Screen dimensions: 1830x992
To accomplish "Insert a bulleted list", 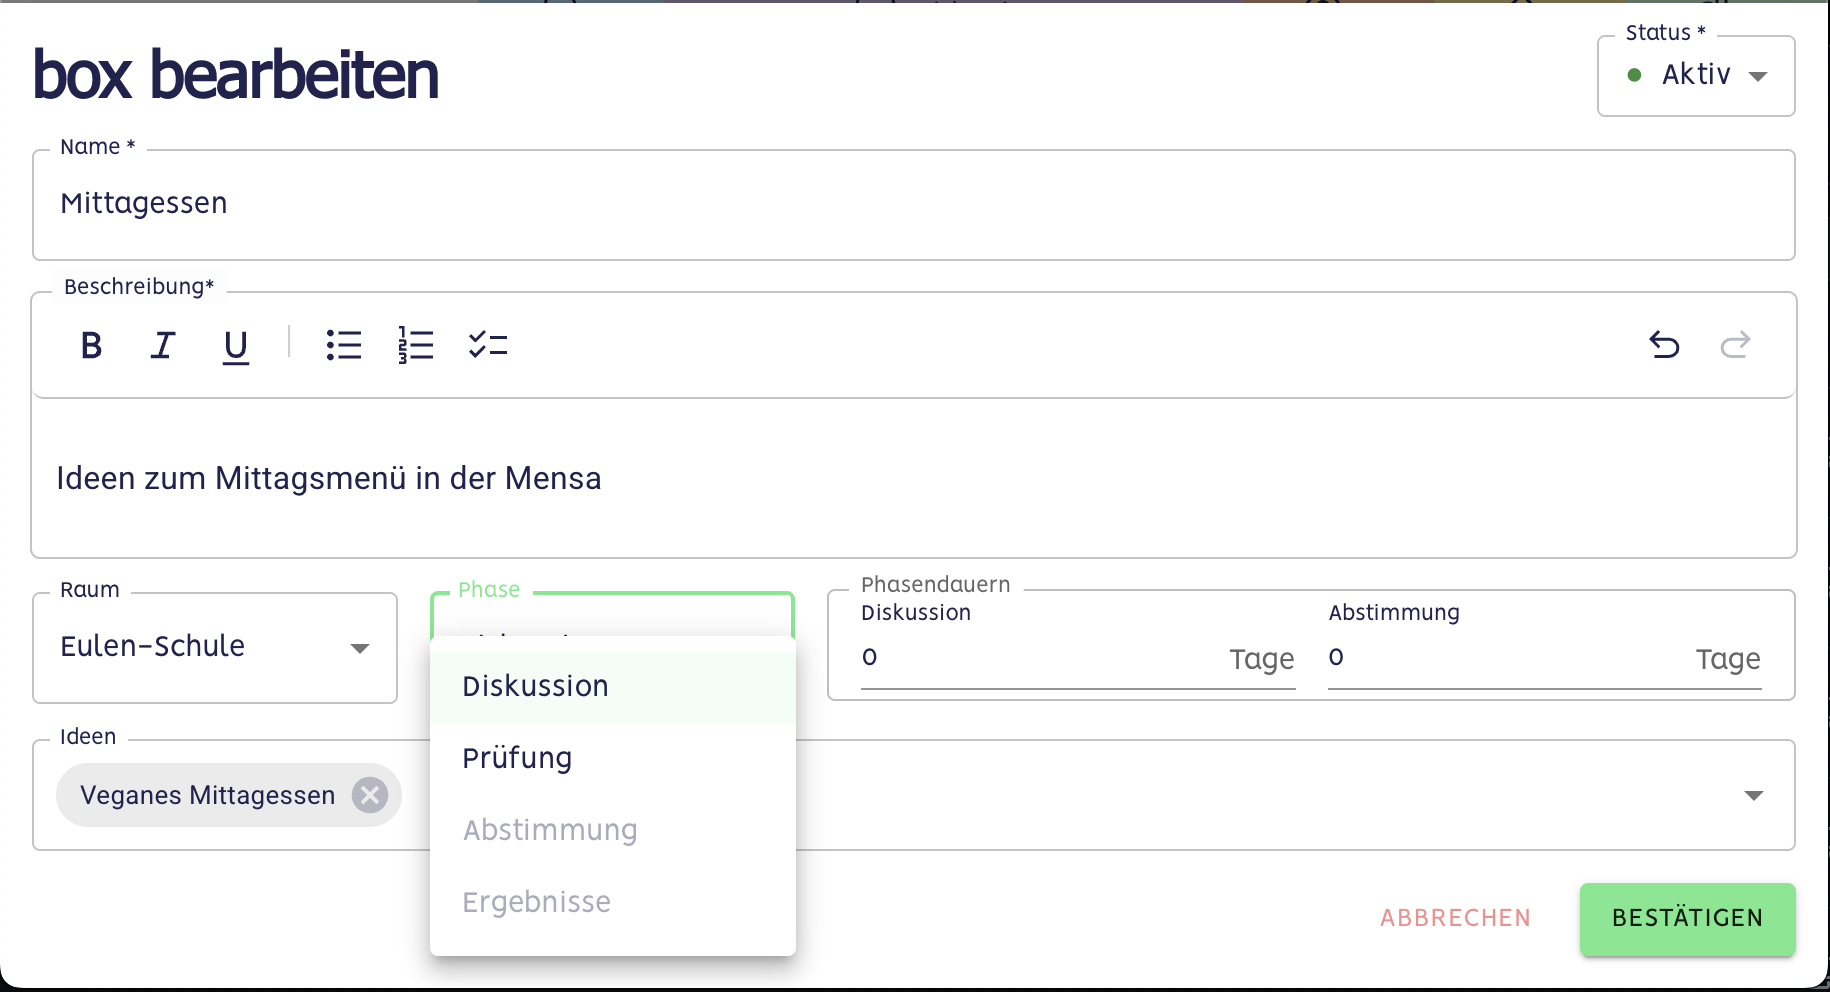I will coord(343,346).
